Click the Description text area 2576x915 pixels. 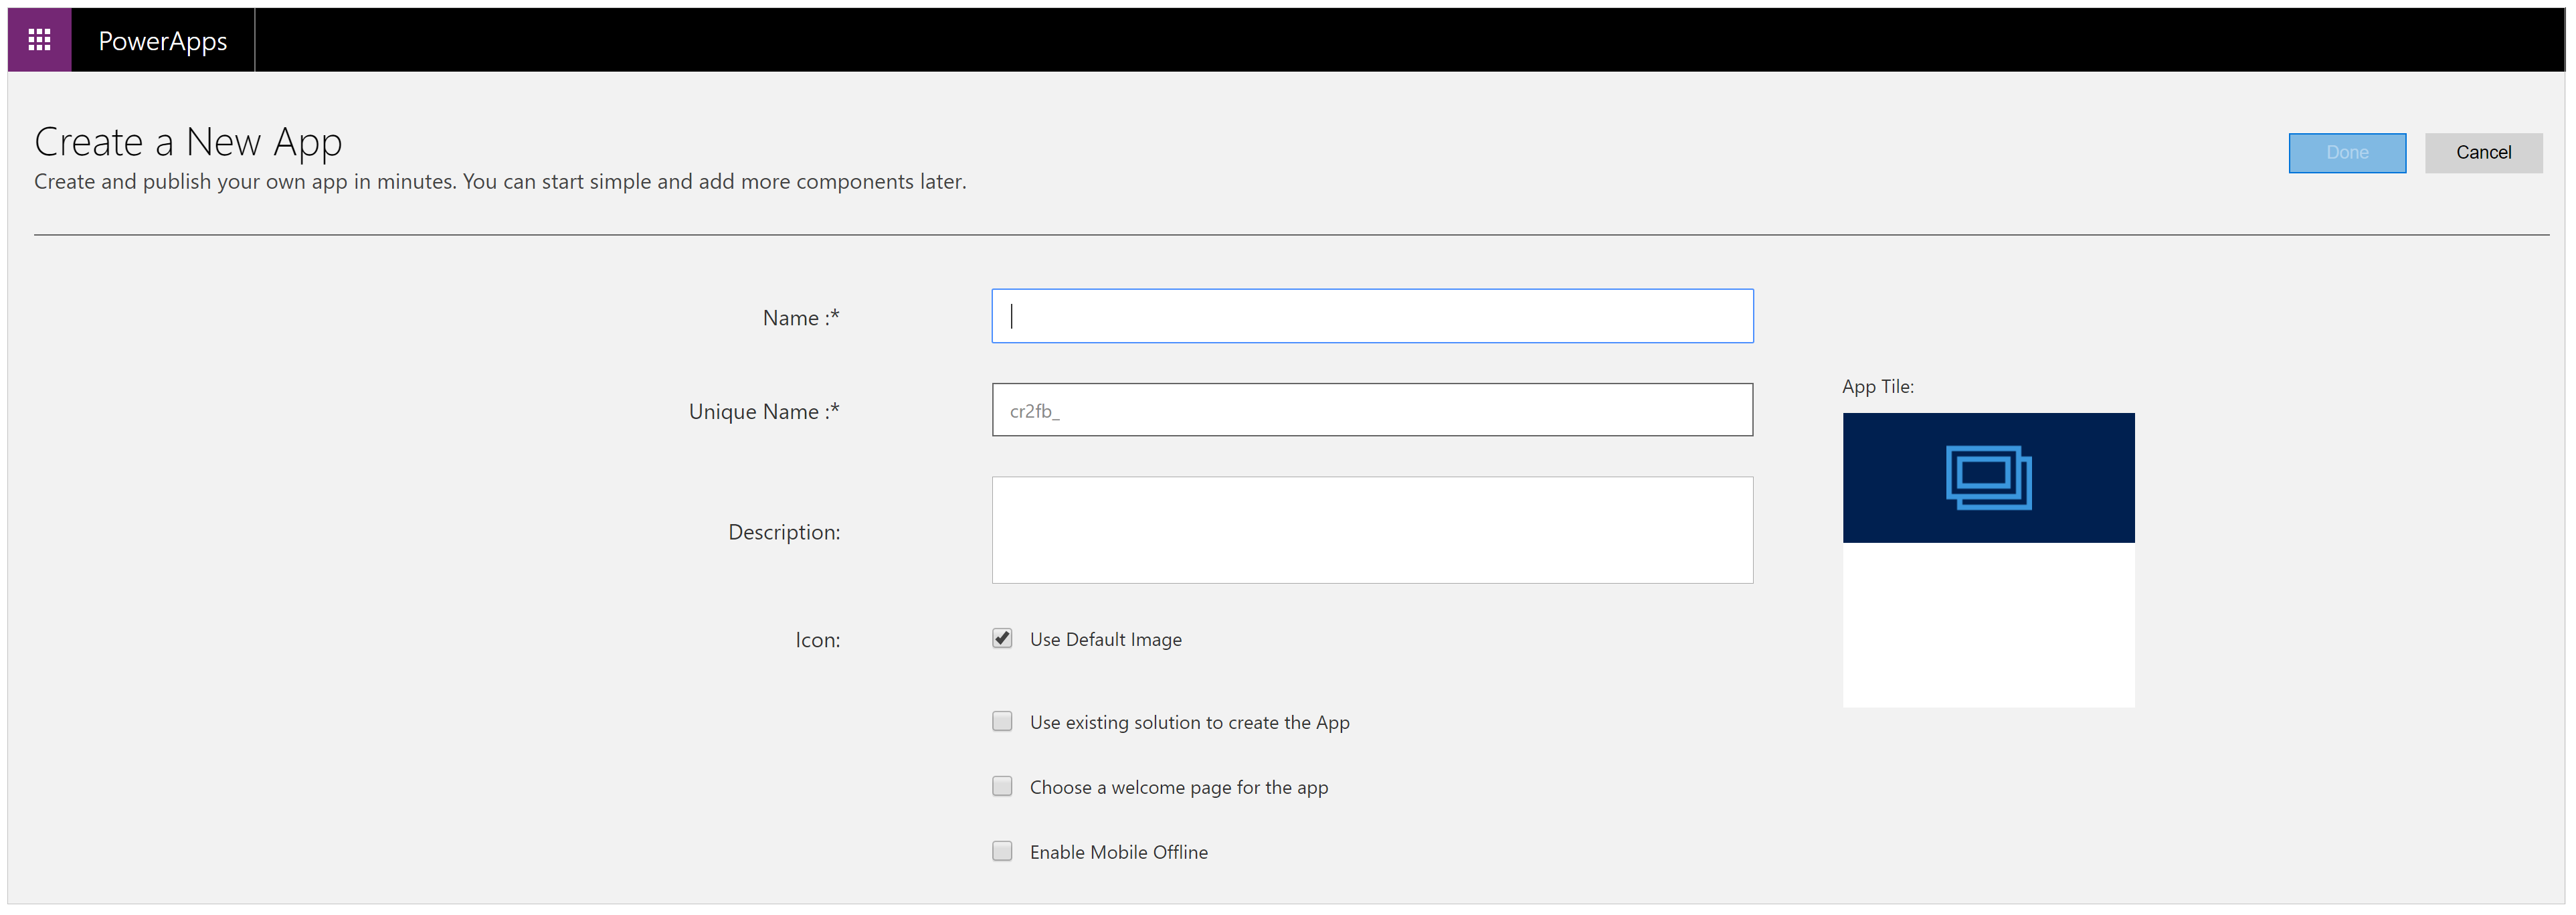[1372, 530]
